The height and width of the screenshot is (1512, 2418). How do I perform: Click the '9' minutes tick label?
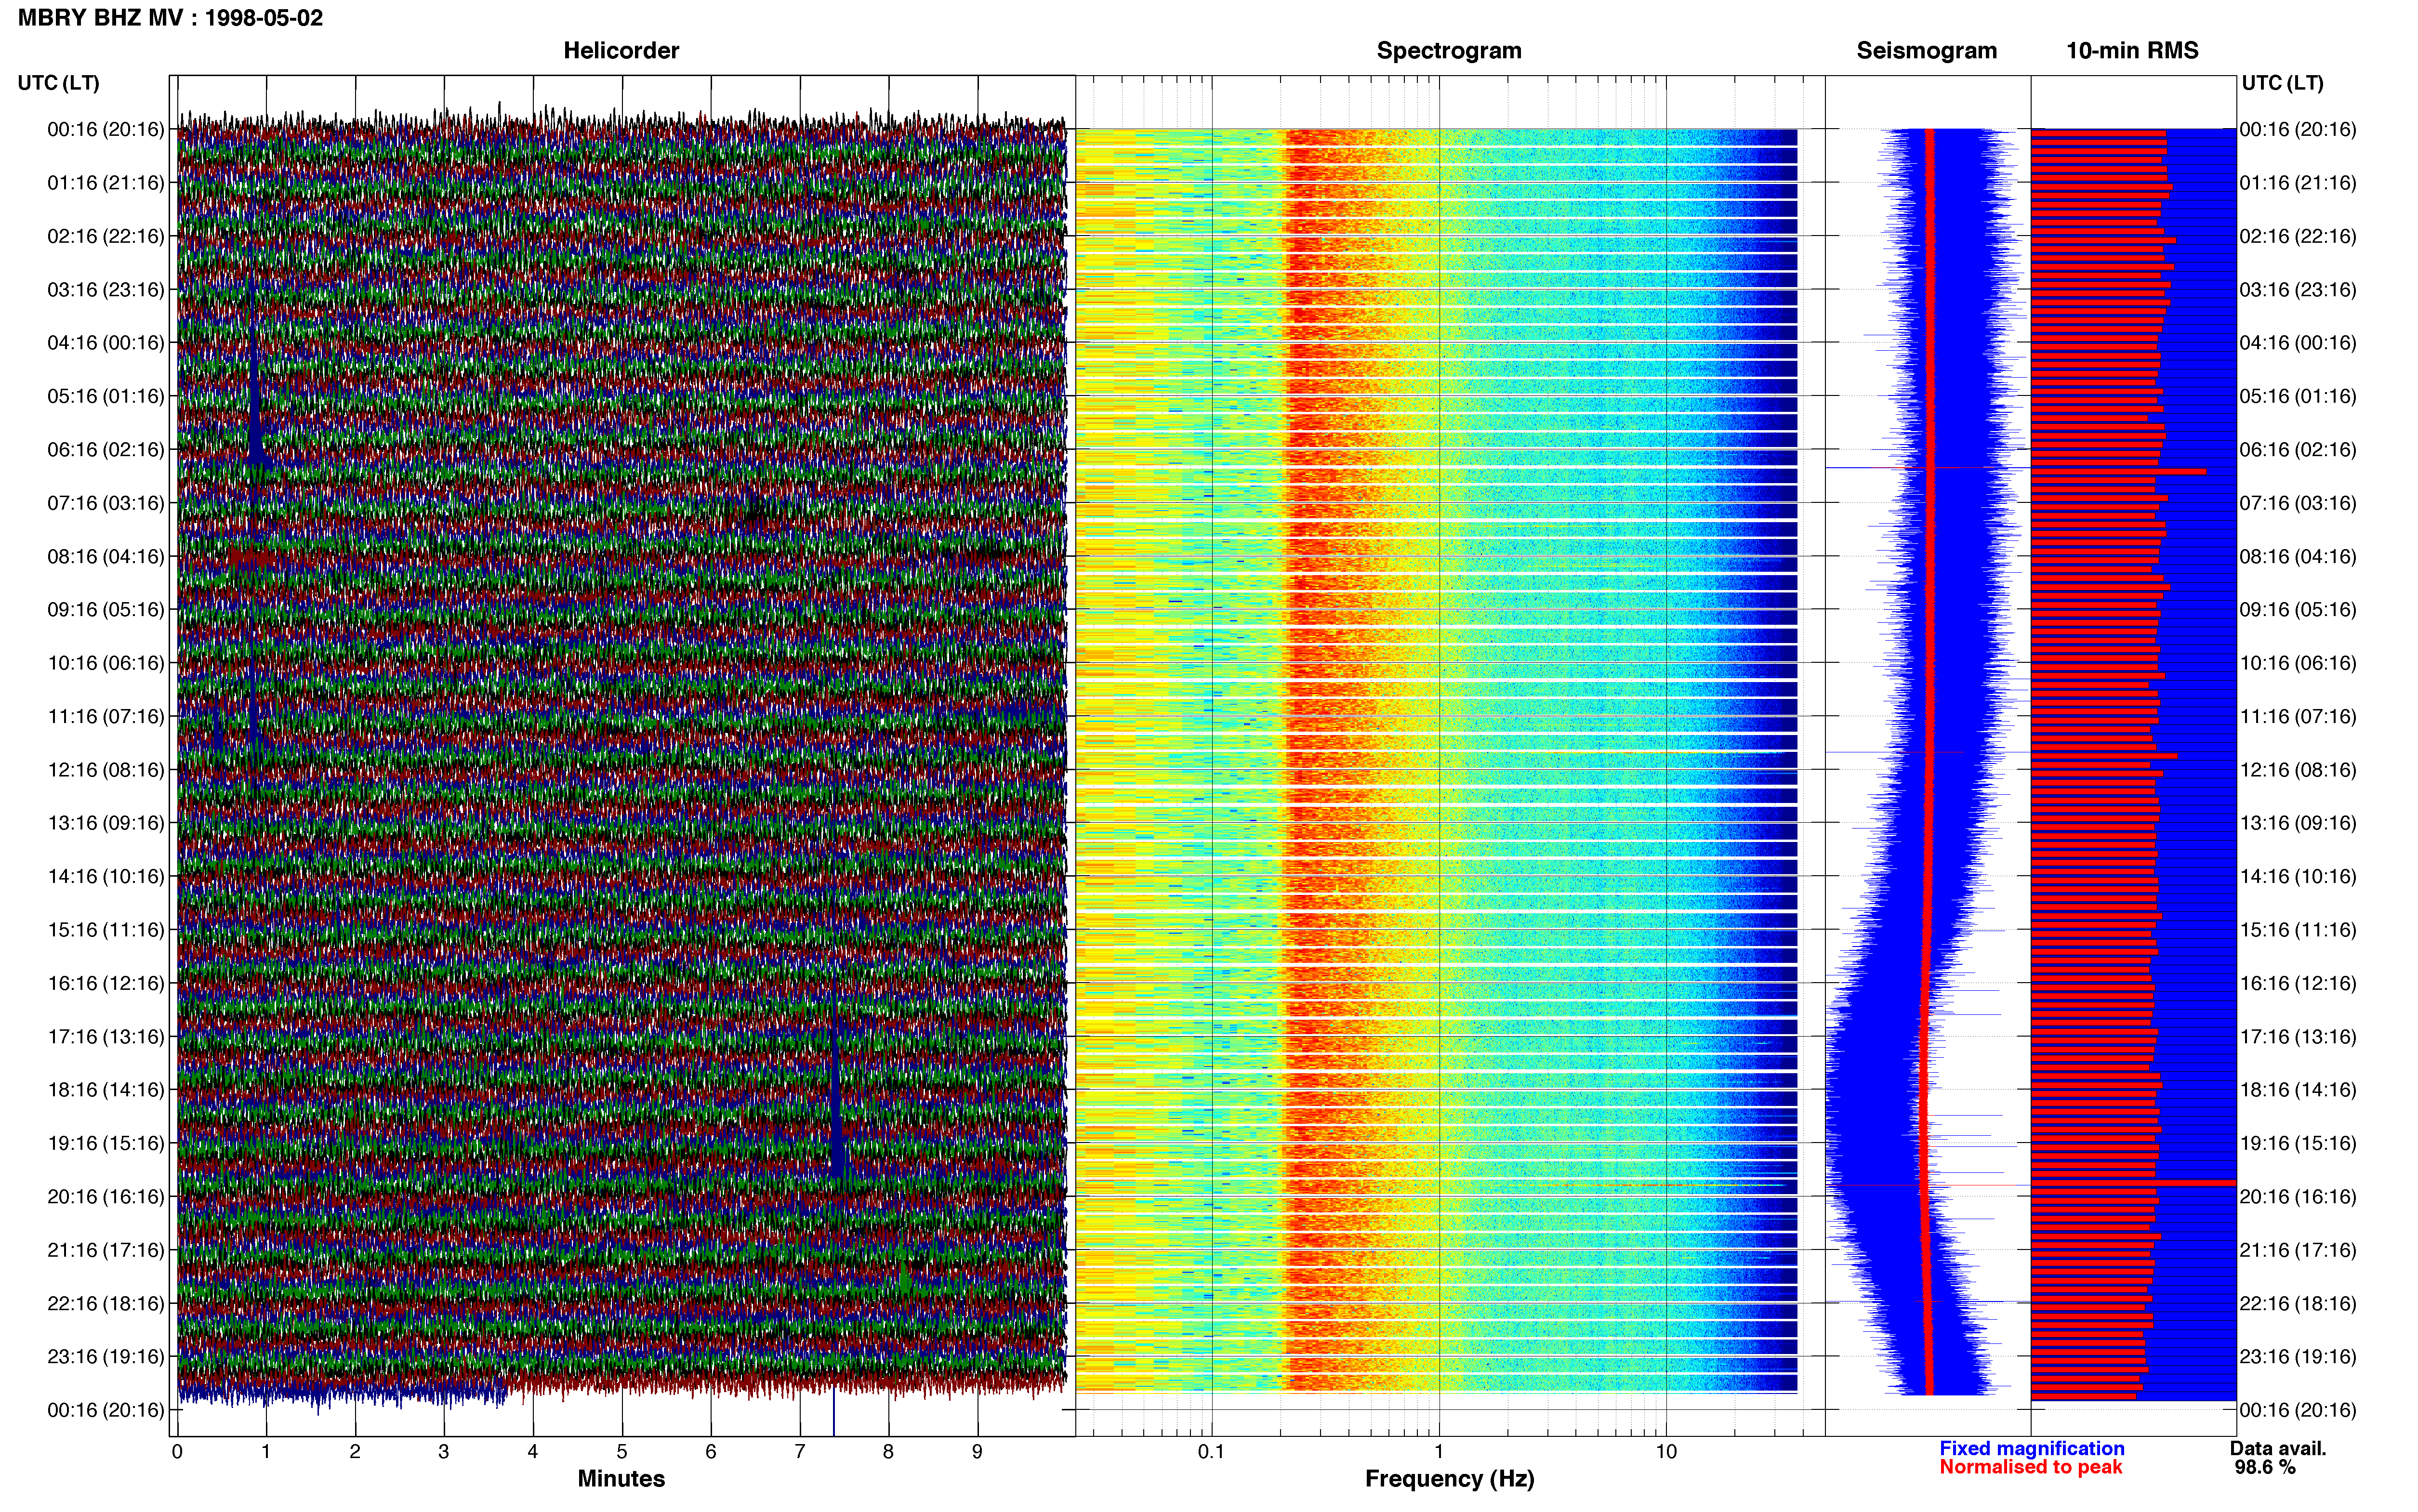click(x=977, y=1452)
